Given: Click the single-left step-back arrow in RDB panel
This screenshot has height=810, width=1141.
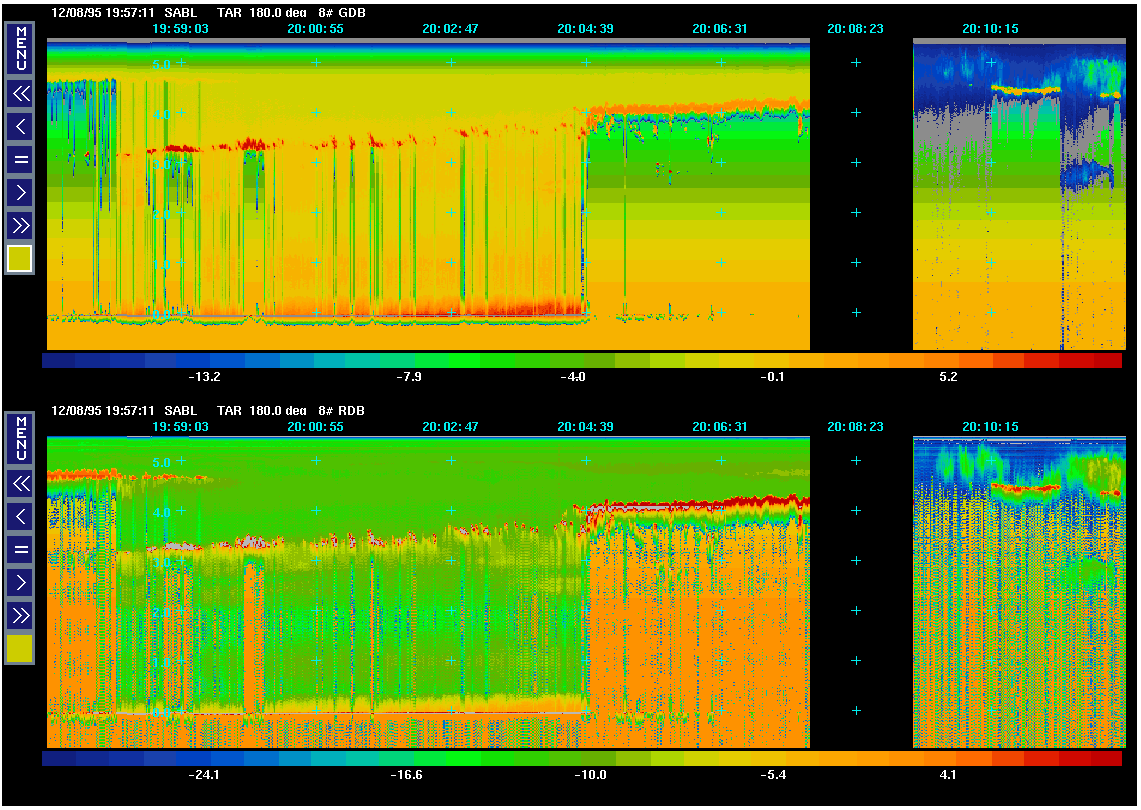Looking at the screenshot, I should (x=20, y=517).
